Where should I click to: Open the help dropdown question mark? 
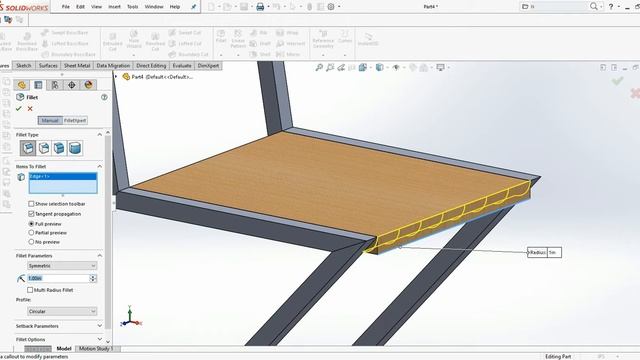coord(611,7)
